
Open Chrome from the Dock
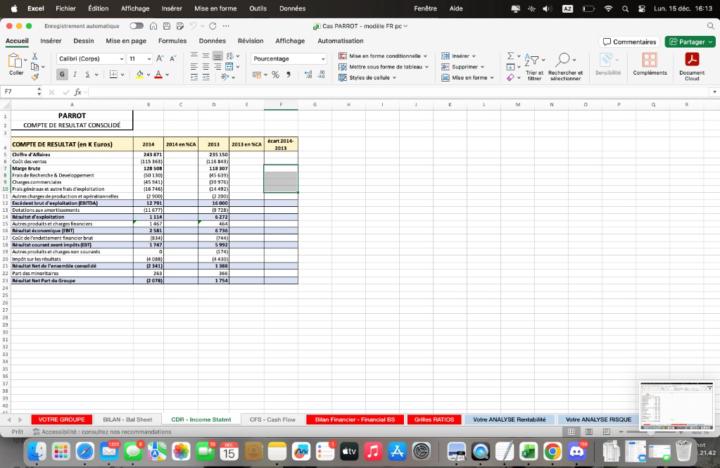552,452
